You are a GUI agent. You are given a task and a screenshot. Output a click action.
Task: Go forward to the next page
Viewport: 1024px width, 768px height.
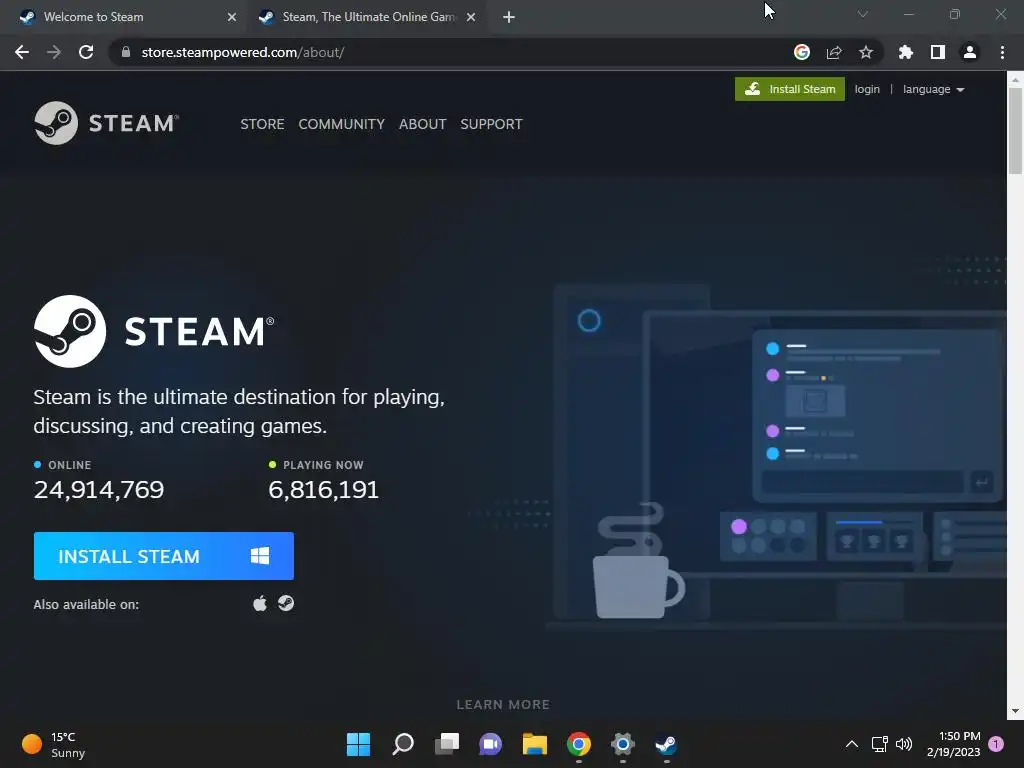click(54, 52)
